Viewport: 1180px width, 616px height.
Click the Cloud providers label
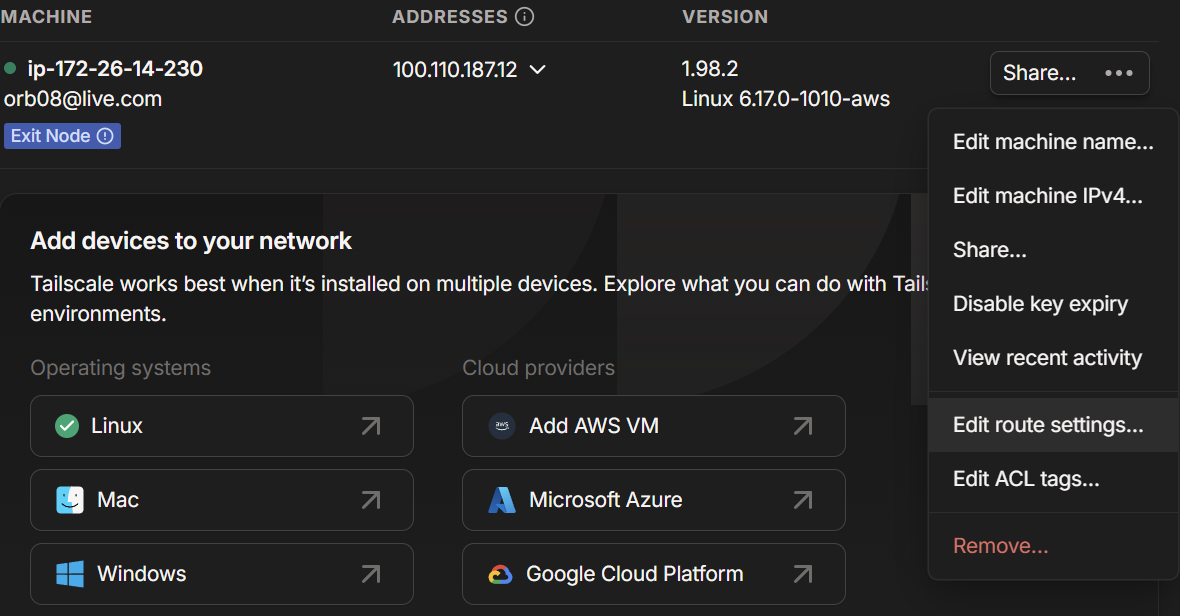538,368
